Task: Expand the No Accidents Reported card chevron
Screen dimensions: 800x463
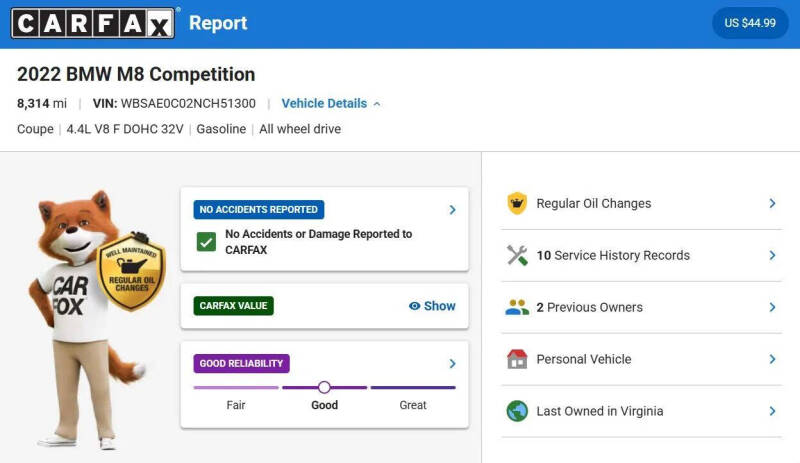Action: click(452, 210)
